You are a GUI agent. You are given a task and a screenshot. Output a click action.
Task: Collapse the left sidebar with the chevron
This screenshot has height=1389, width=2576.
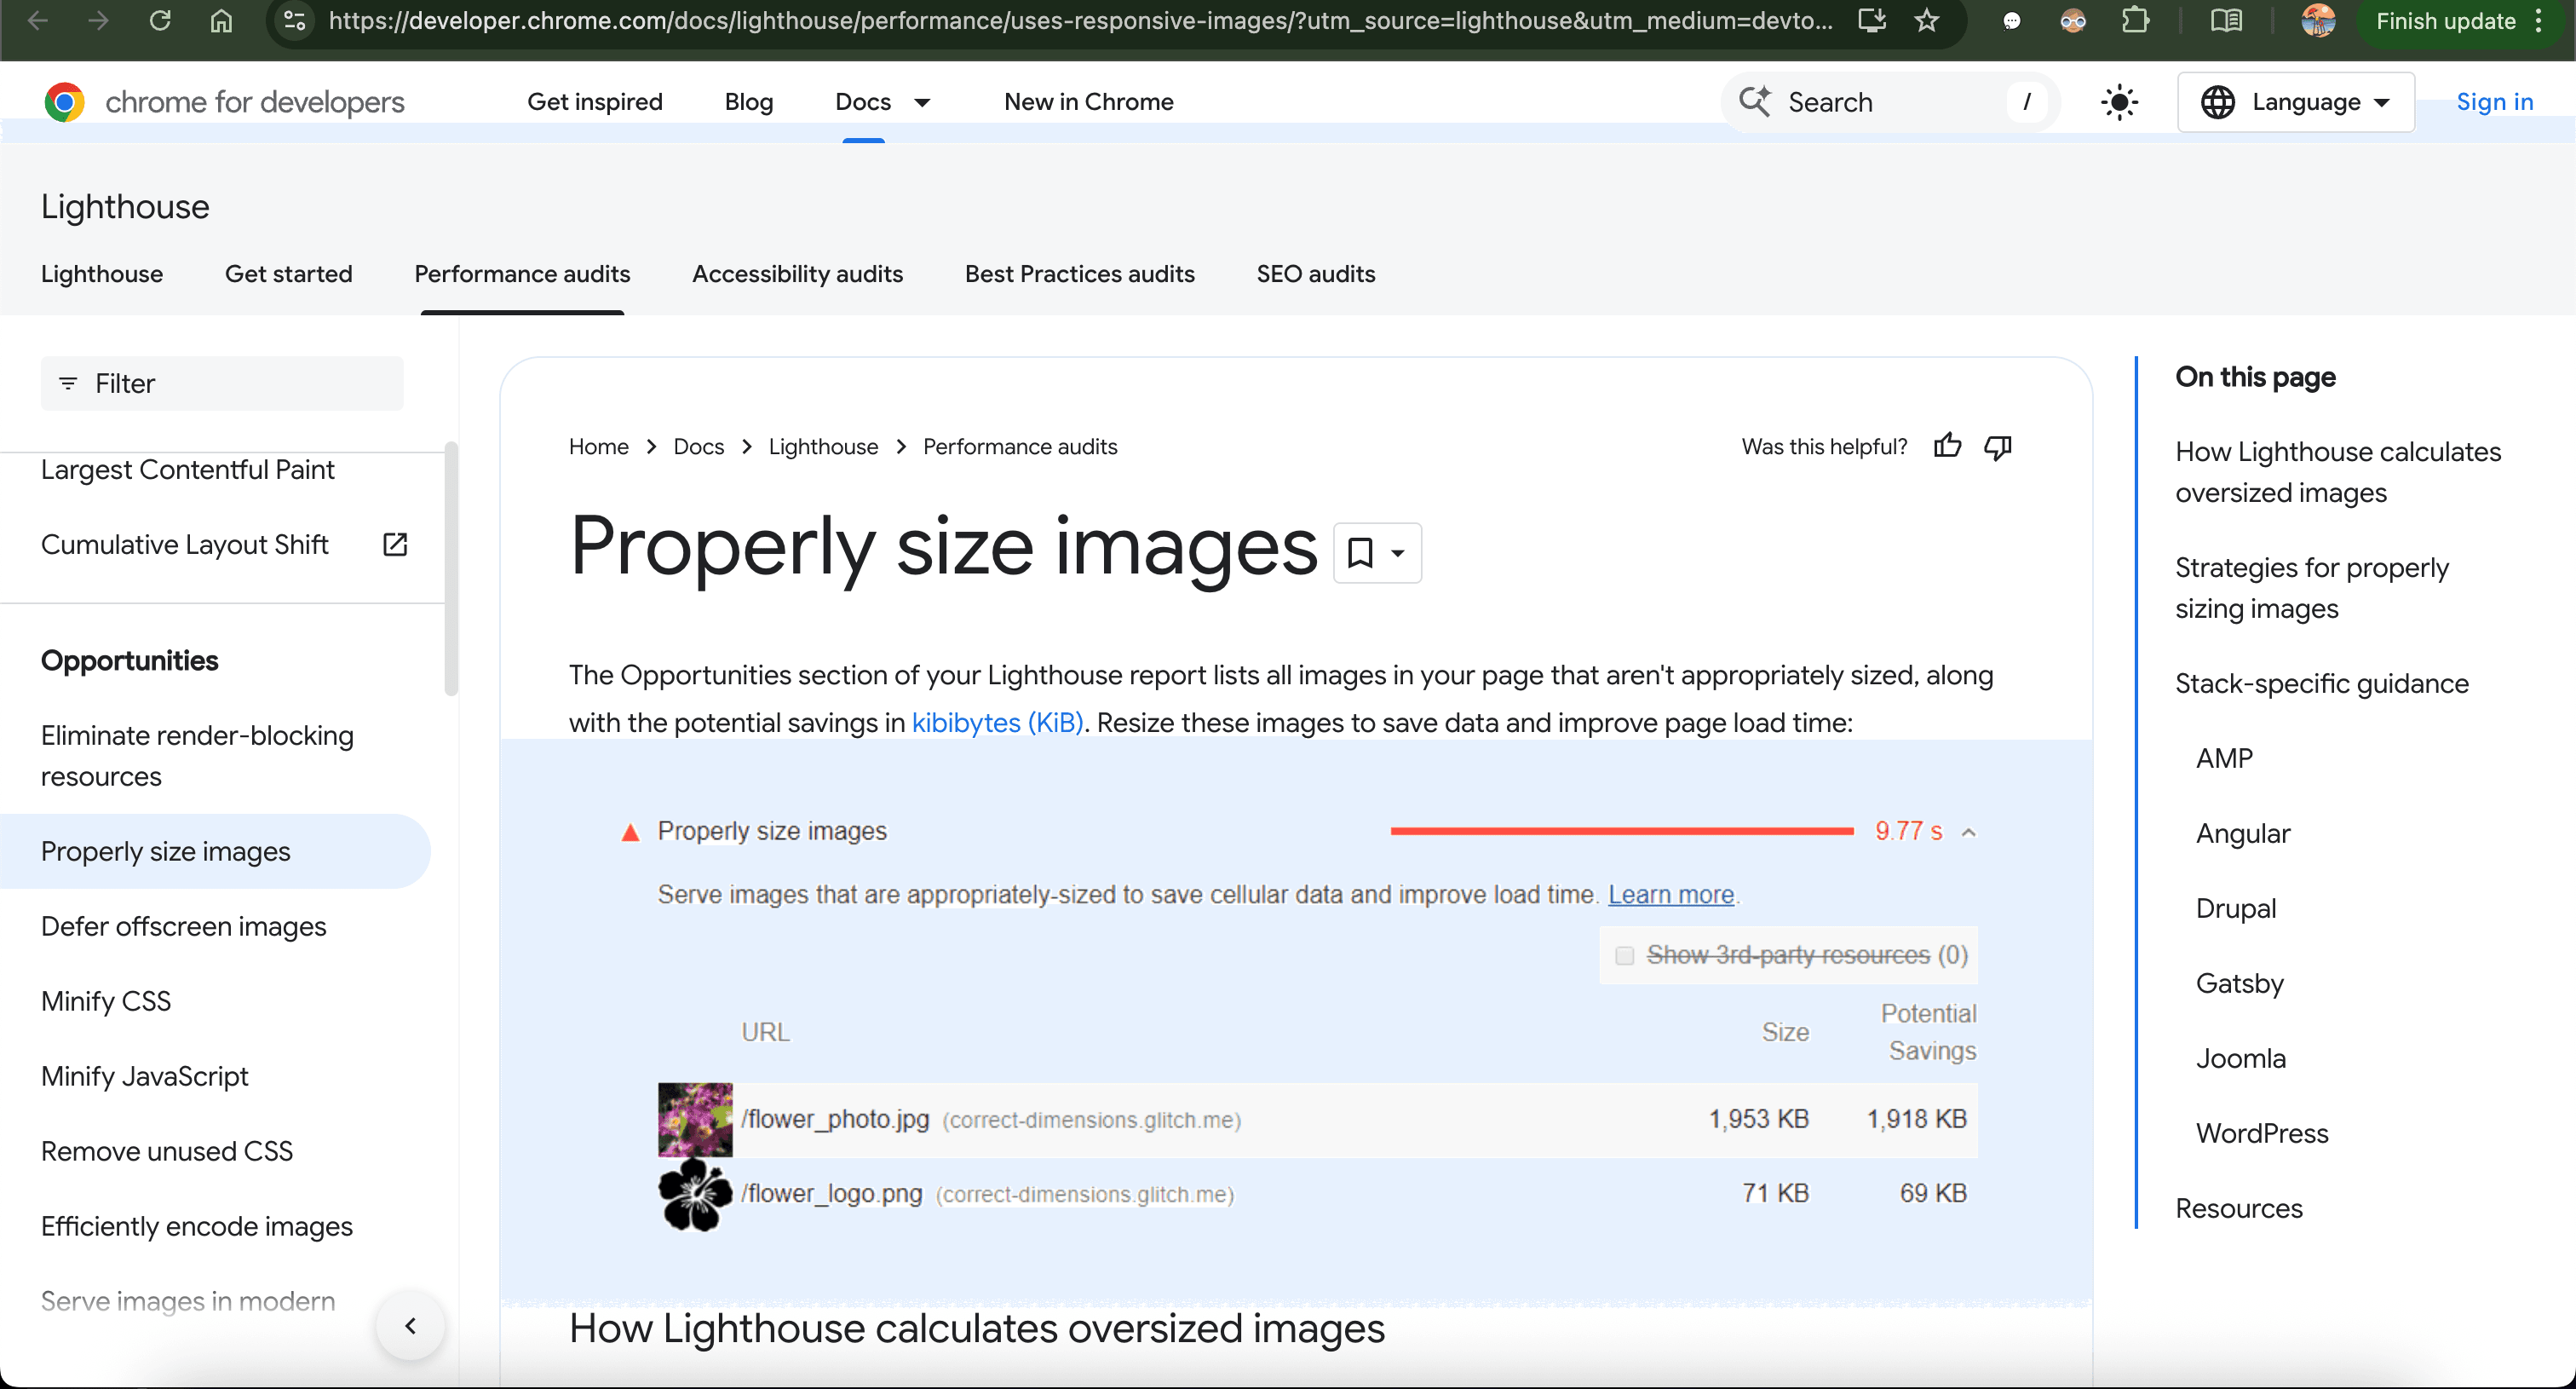(410, 1325)
